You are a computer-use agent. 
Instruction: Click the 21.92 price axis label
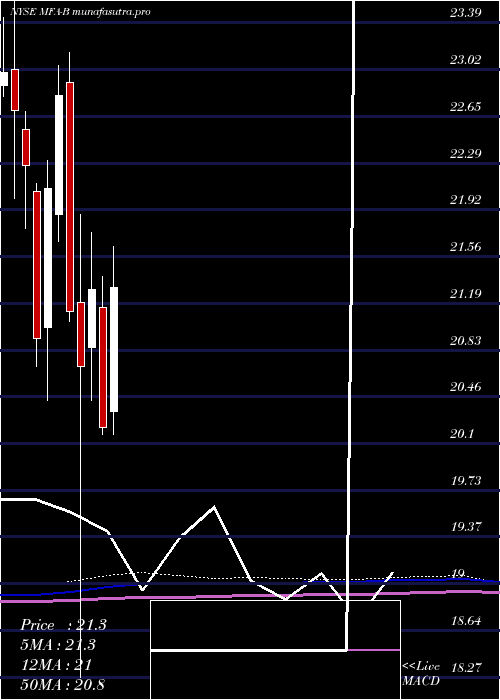coord(465,200)
